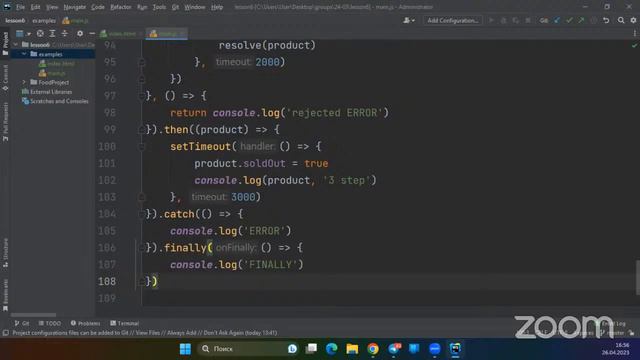The height and width of the screenshot is (360, 640).
Task: Open the Edit menu
Action: pos(36,7)
